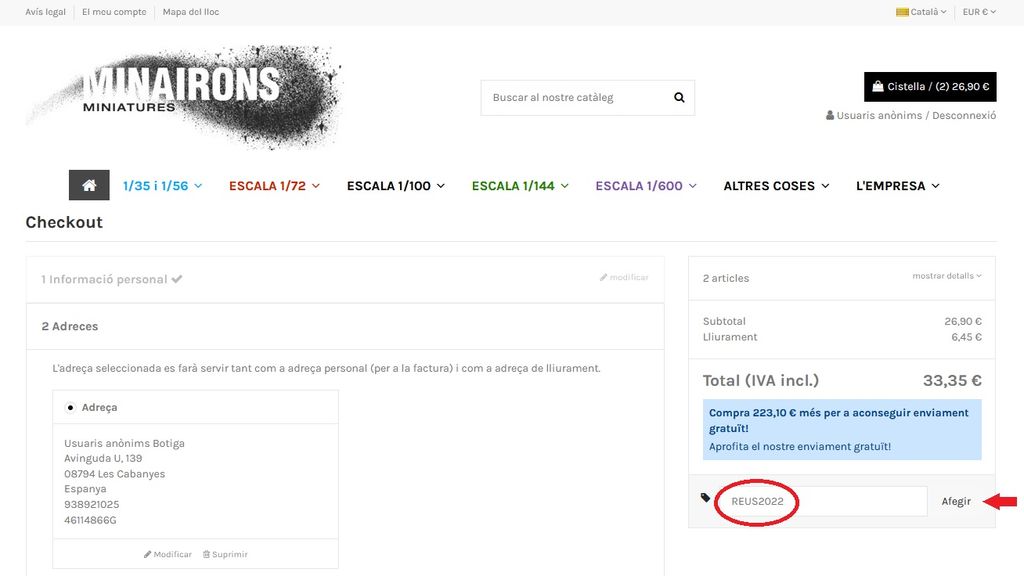This screenshot has width=1024, height=576.
Task: Select the Adreça radio button
Action: tap(71, 408)
